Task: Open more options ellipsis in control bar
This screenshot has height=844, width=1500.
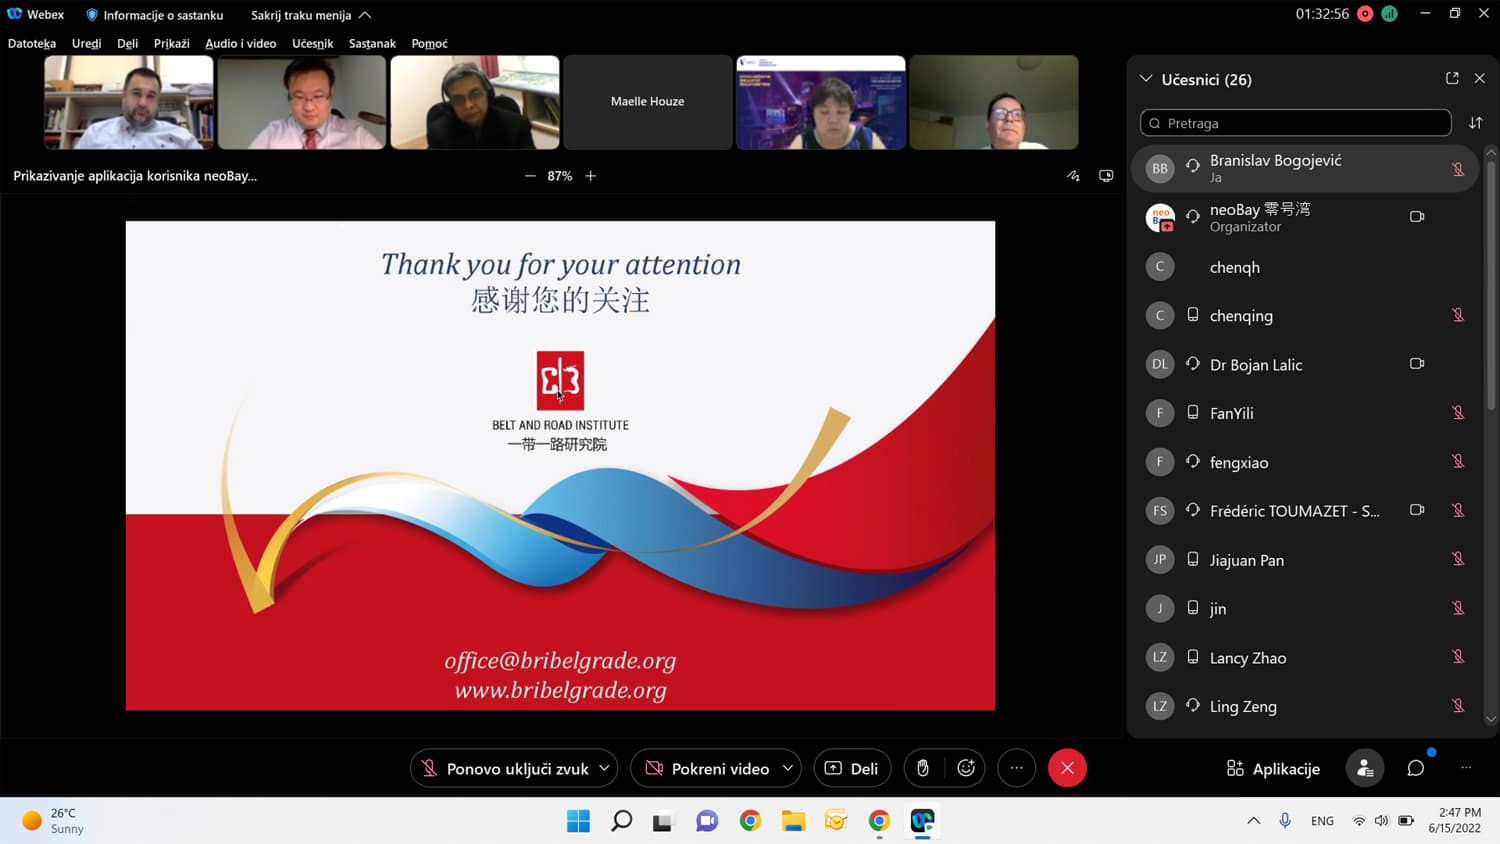Action: click(x=1017, y=768)
